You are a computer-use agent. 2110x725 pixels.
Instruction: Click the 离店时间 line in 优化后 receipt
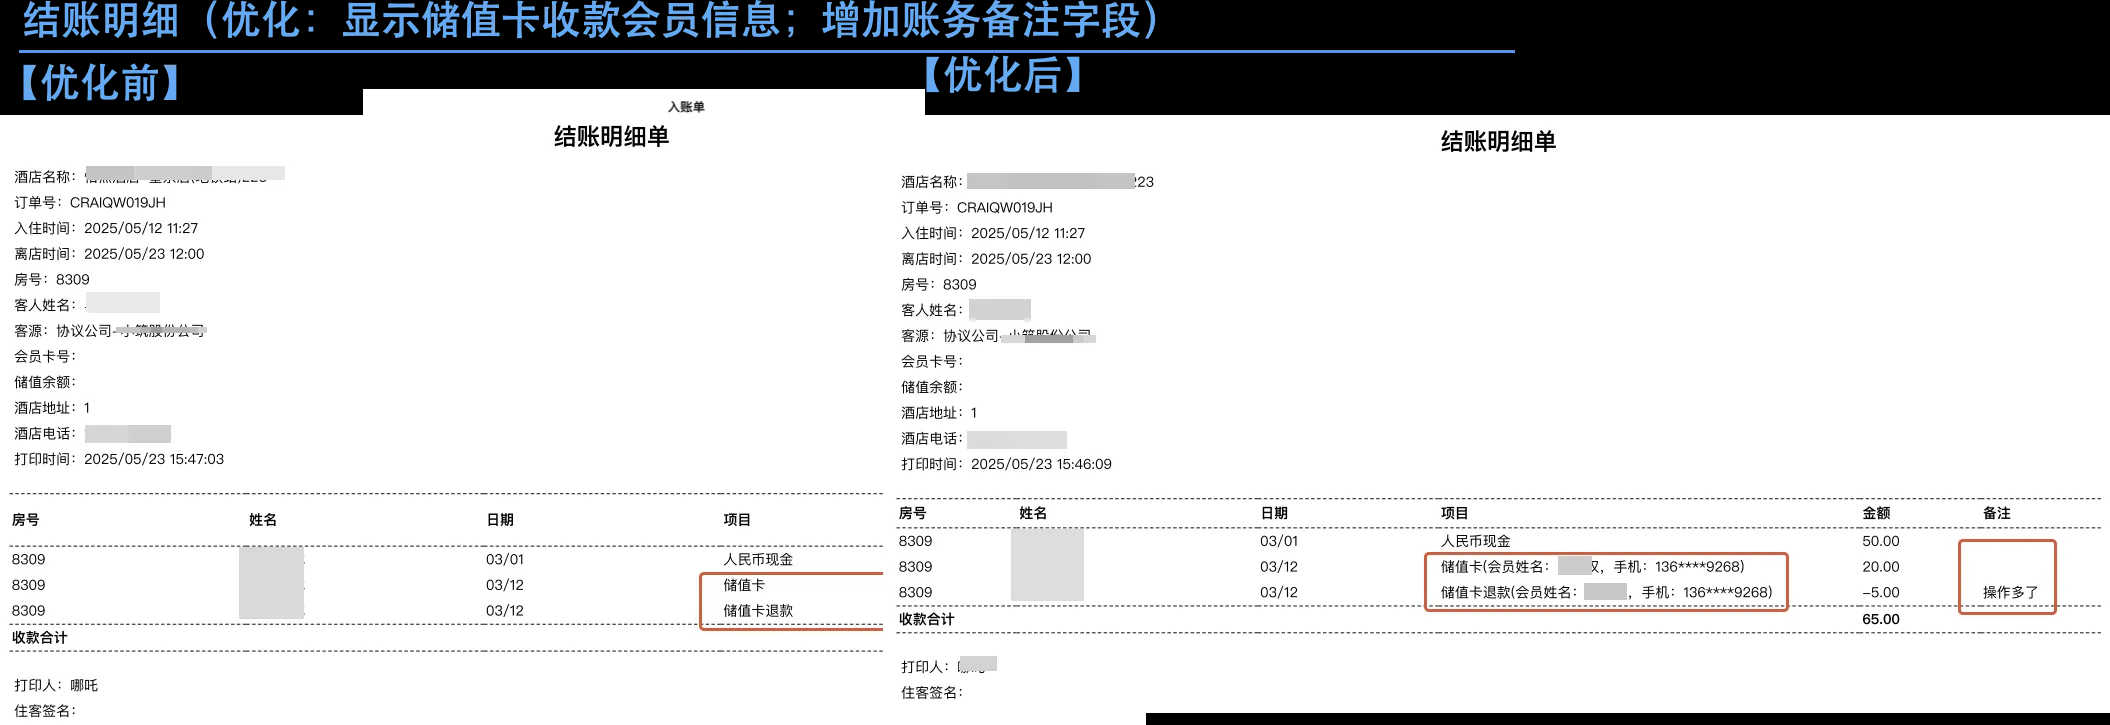click(996, 259)
